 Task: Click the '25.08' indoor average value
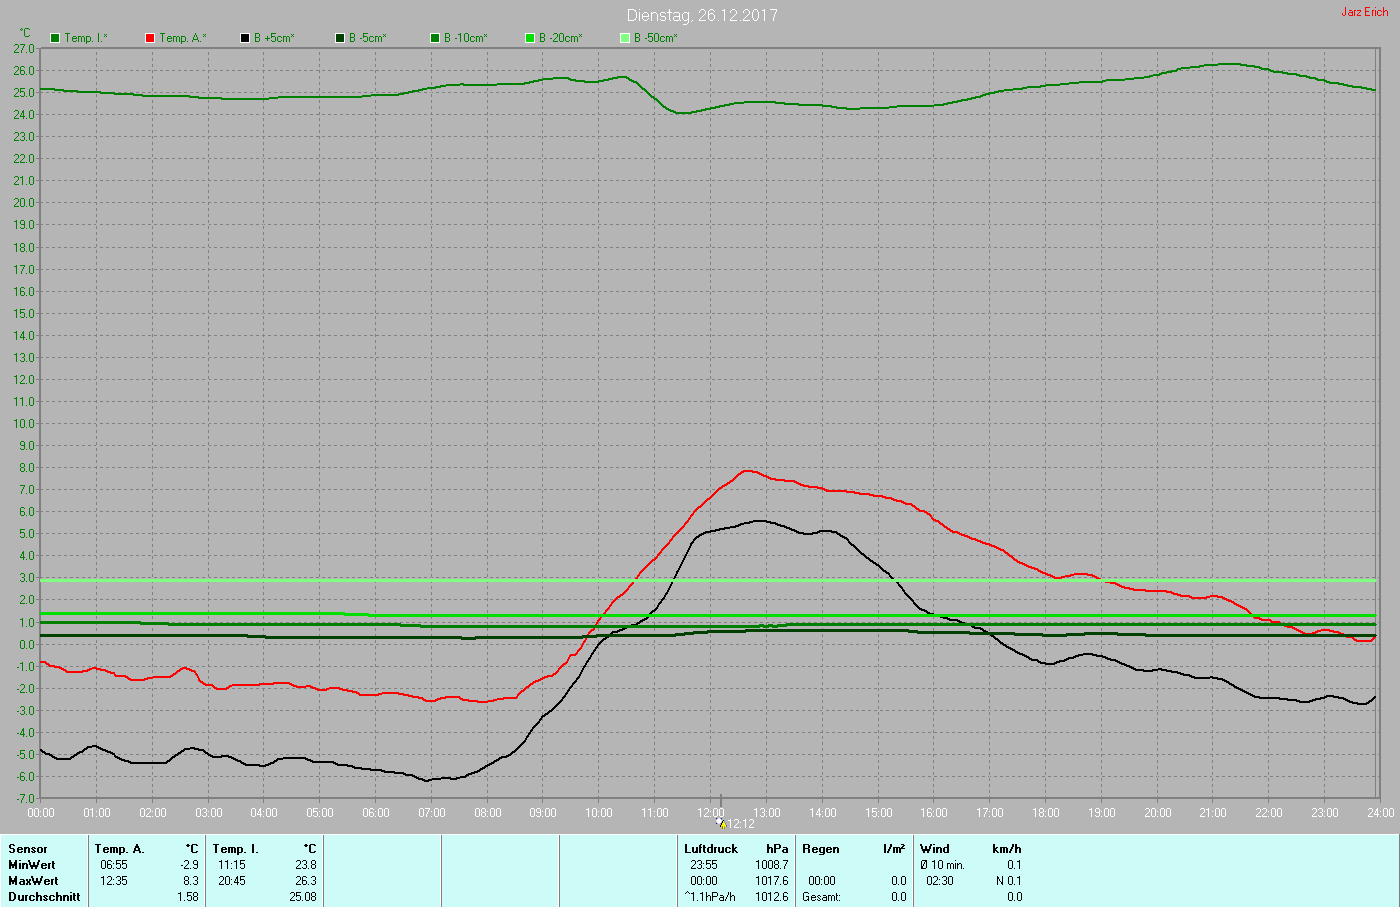(x=303, y=897)
